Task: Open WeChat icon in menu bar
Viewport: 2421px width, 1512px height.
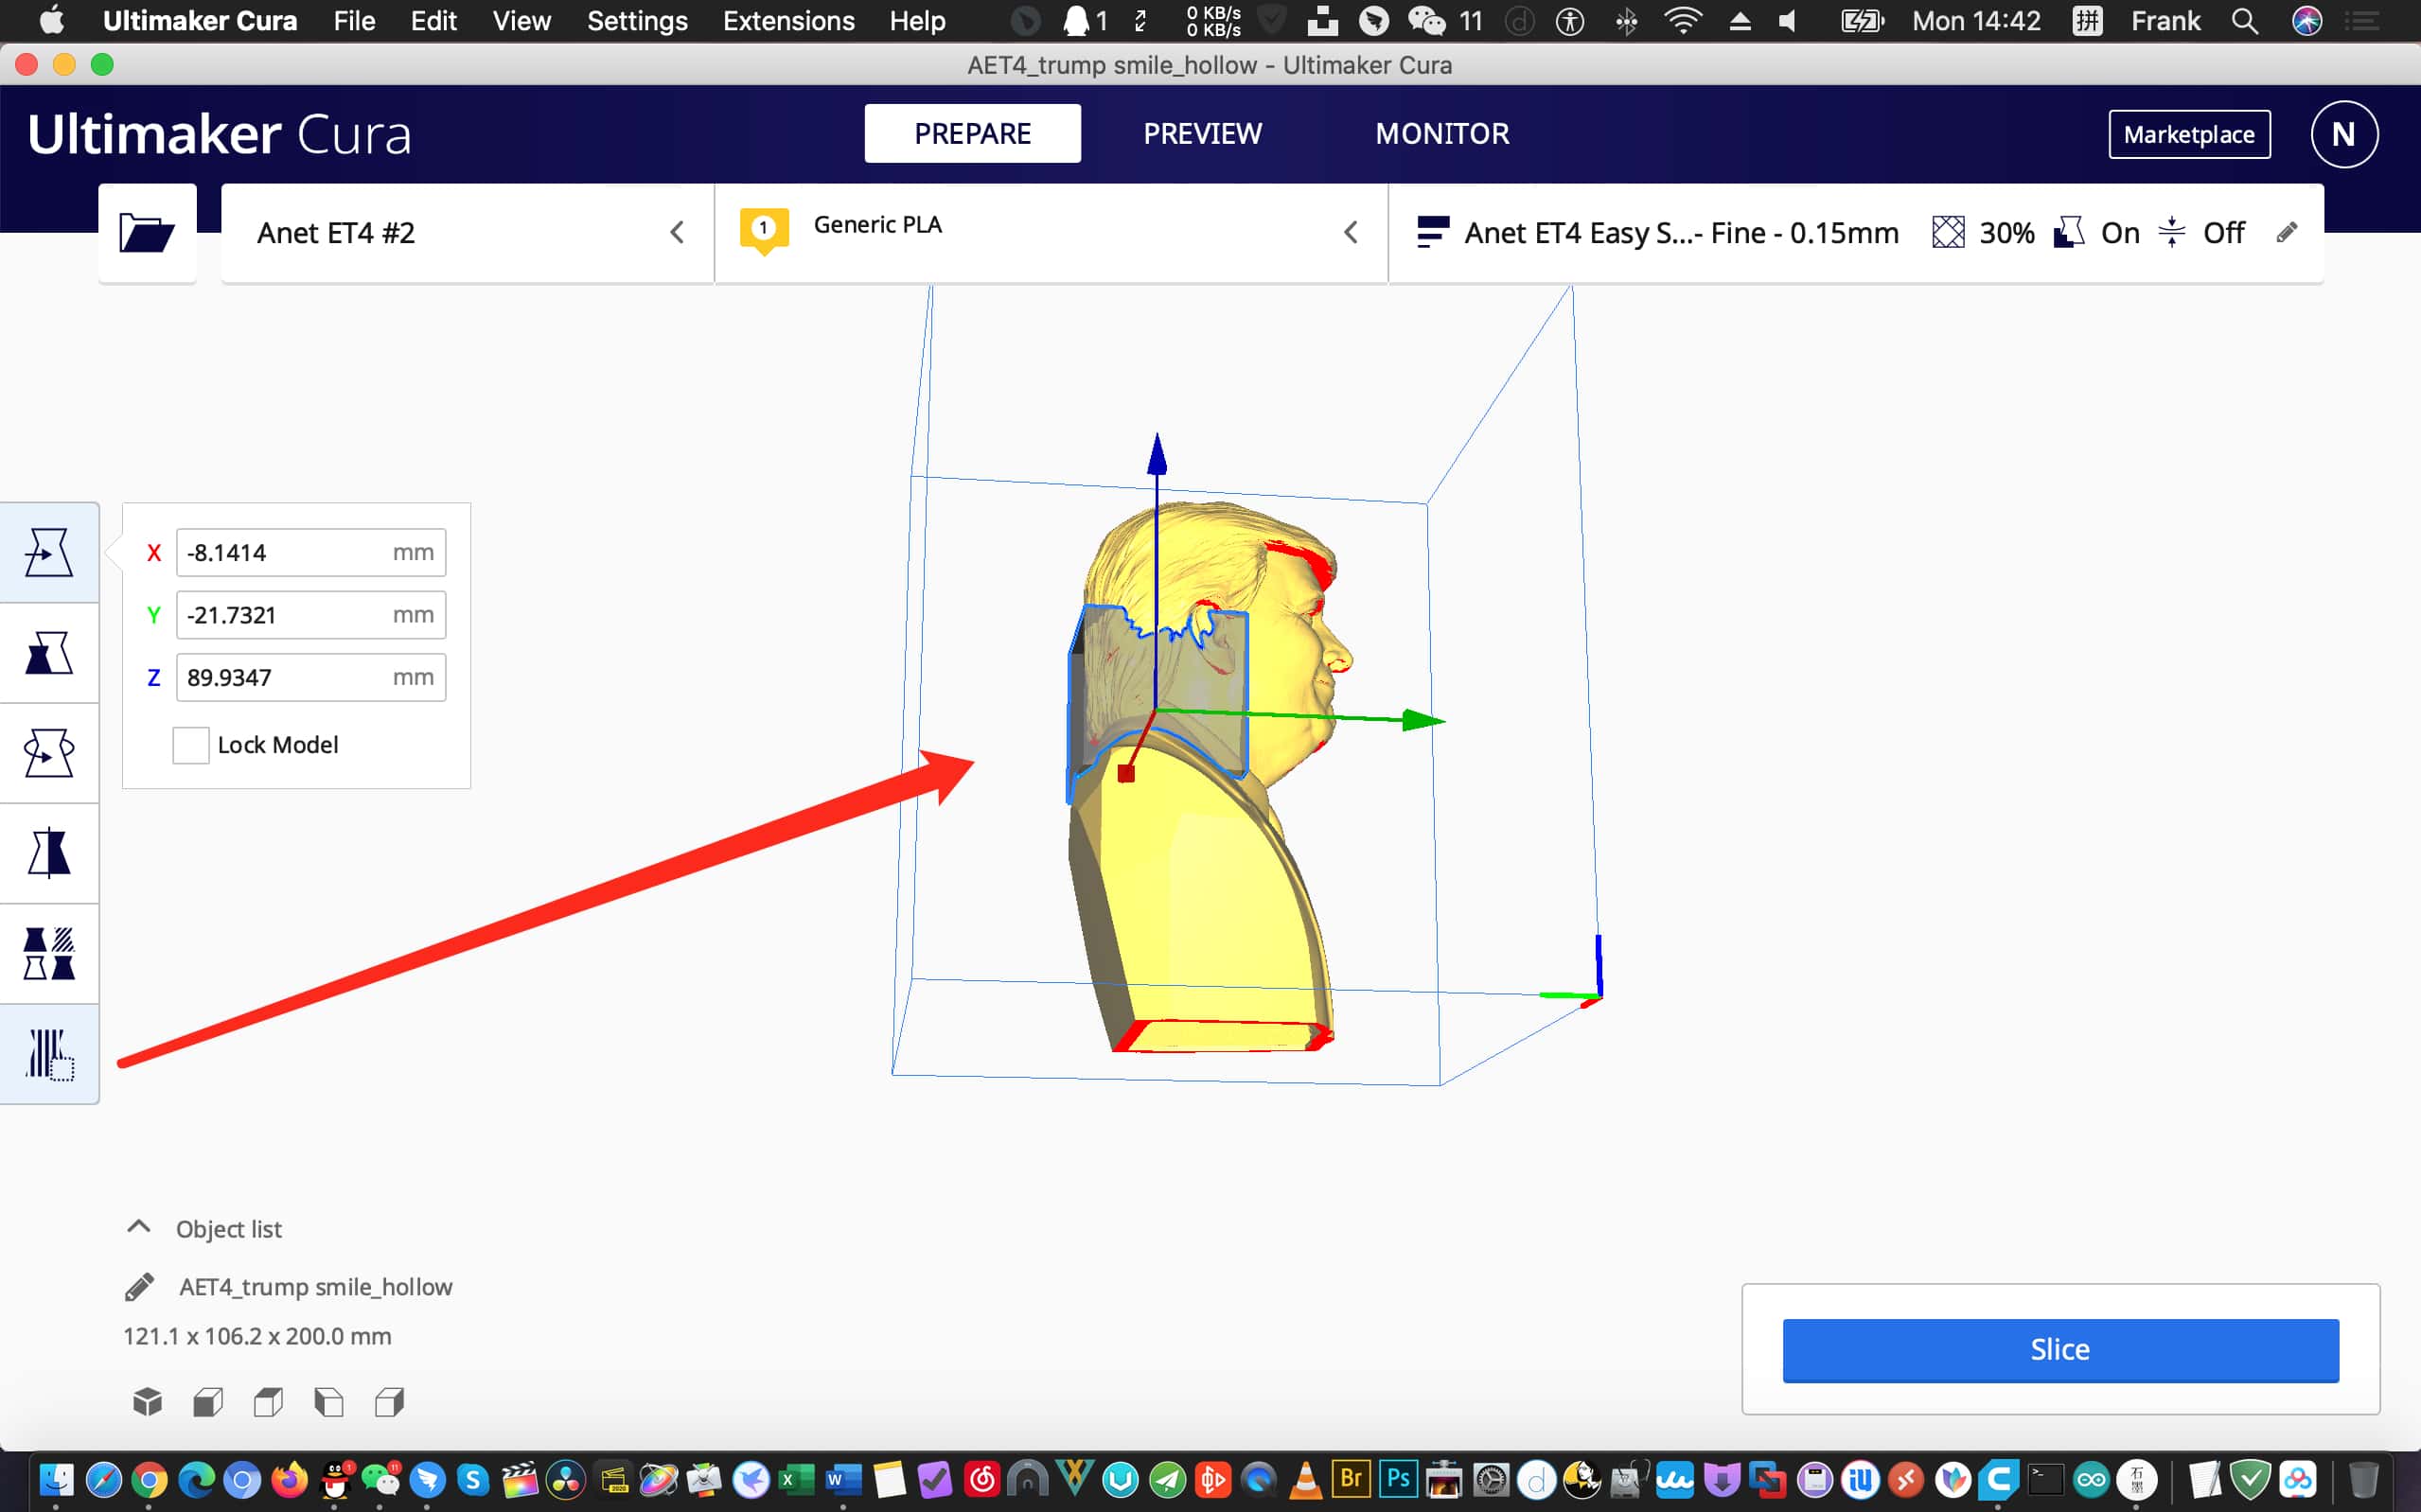Action: (1427, 21)
